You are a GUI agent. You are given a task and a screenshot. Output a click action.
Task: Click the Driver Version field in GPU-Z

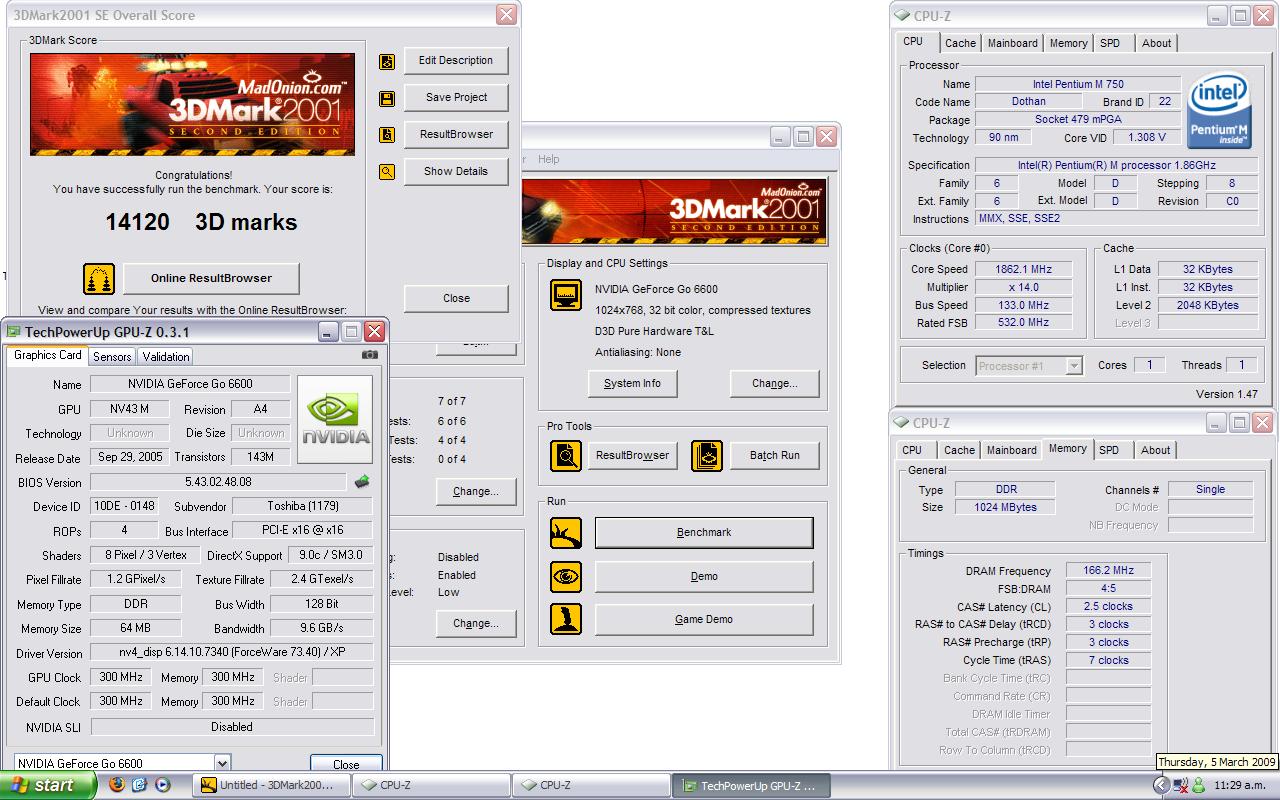click(232, 653)
